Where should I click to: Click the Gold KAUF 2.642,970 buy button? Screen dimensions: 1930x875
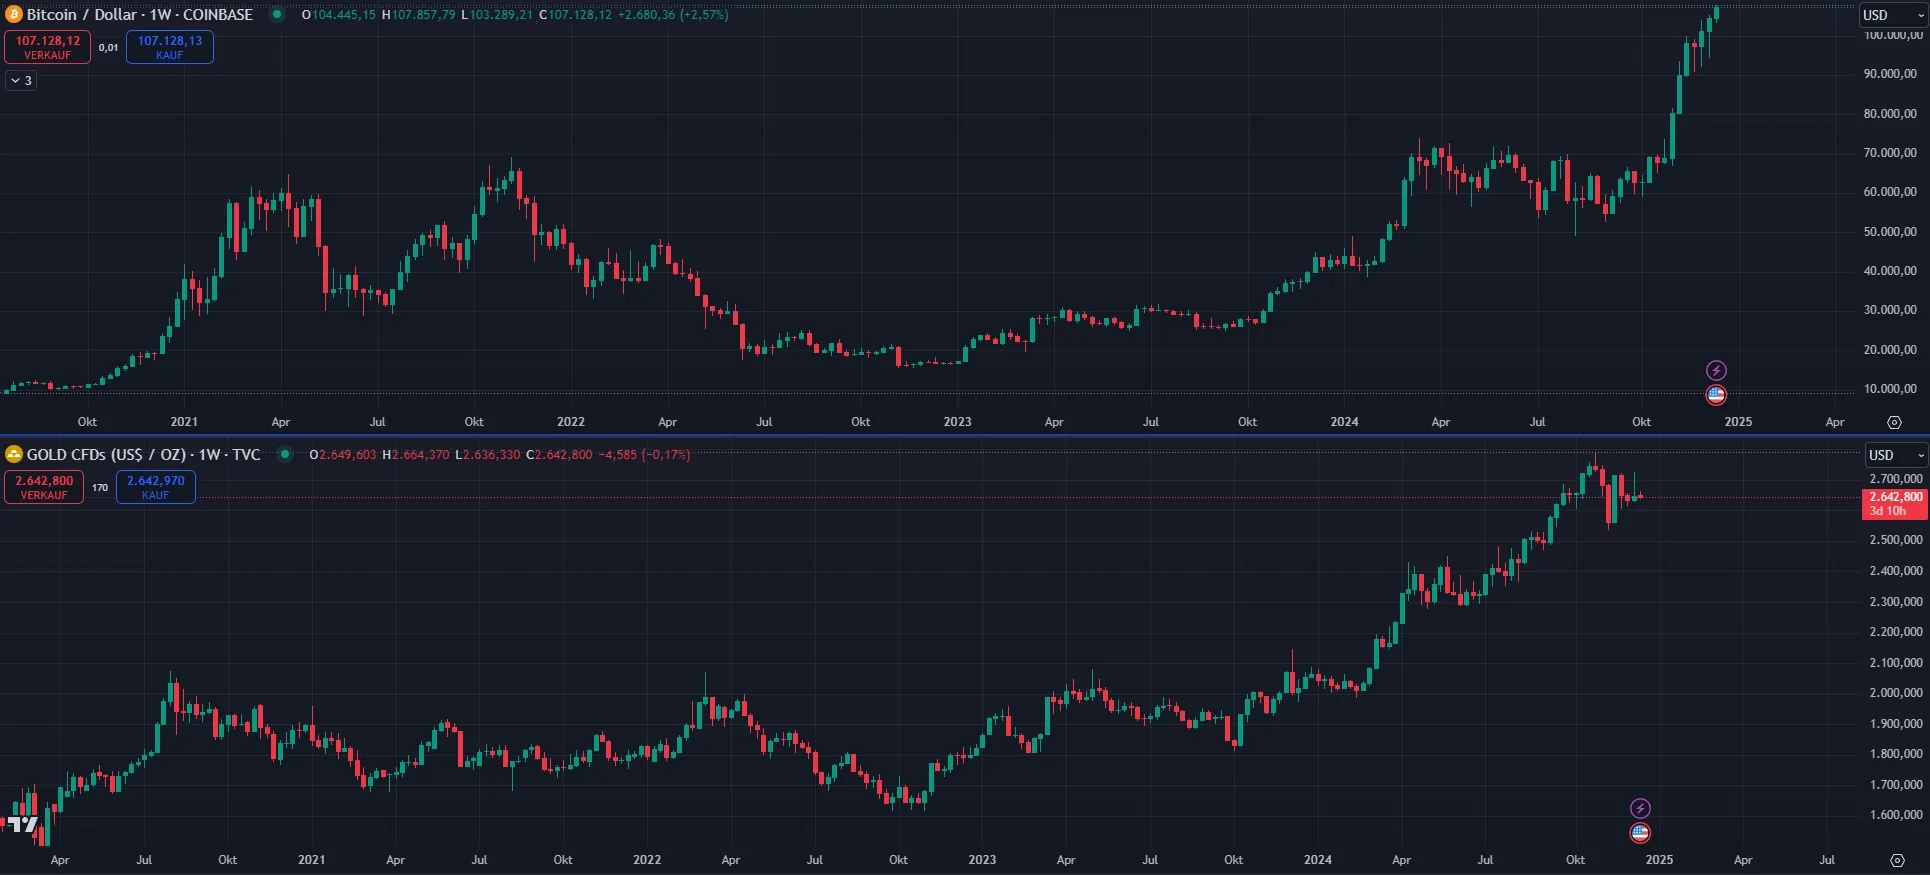pos(155,487)
